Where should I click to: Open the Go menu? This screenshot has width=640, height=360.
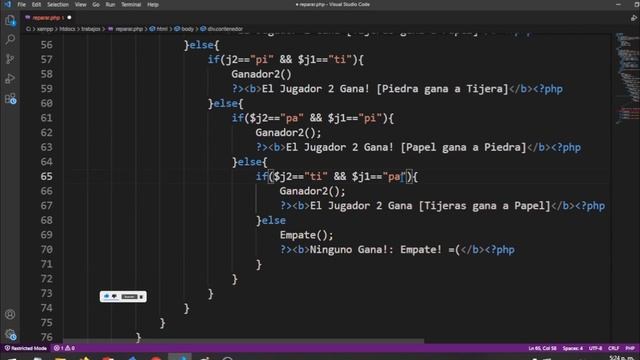(96, 4)
